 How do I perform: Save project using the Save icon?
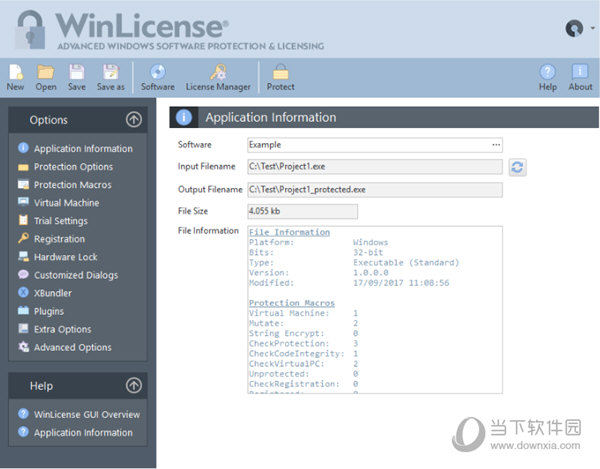click(x=77, y=77)
